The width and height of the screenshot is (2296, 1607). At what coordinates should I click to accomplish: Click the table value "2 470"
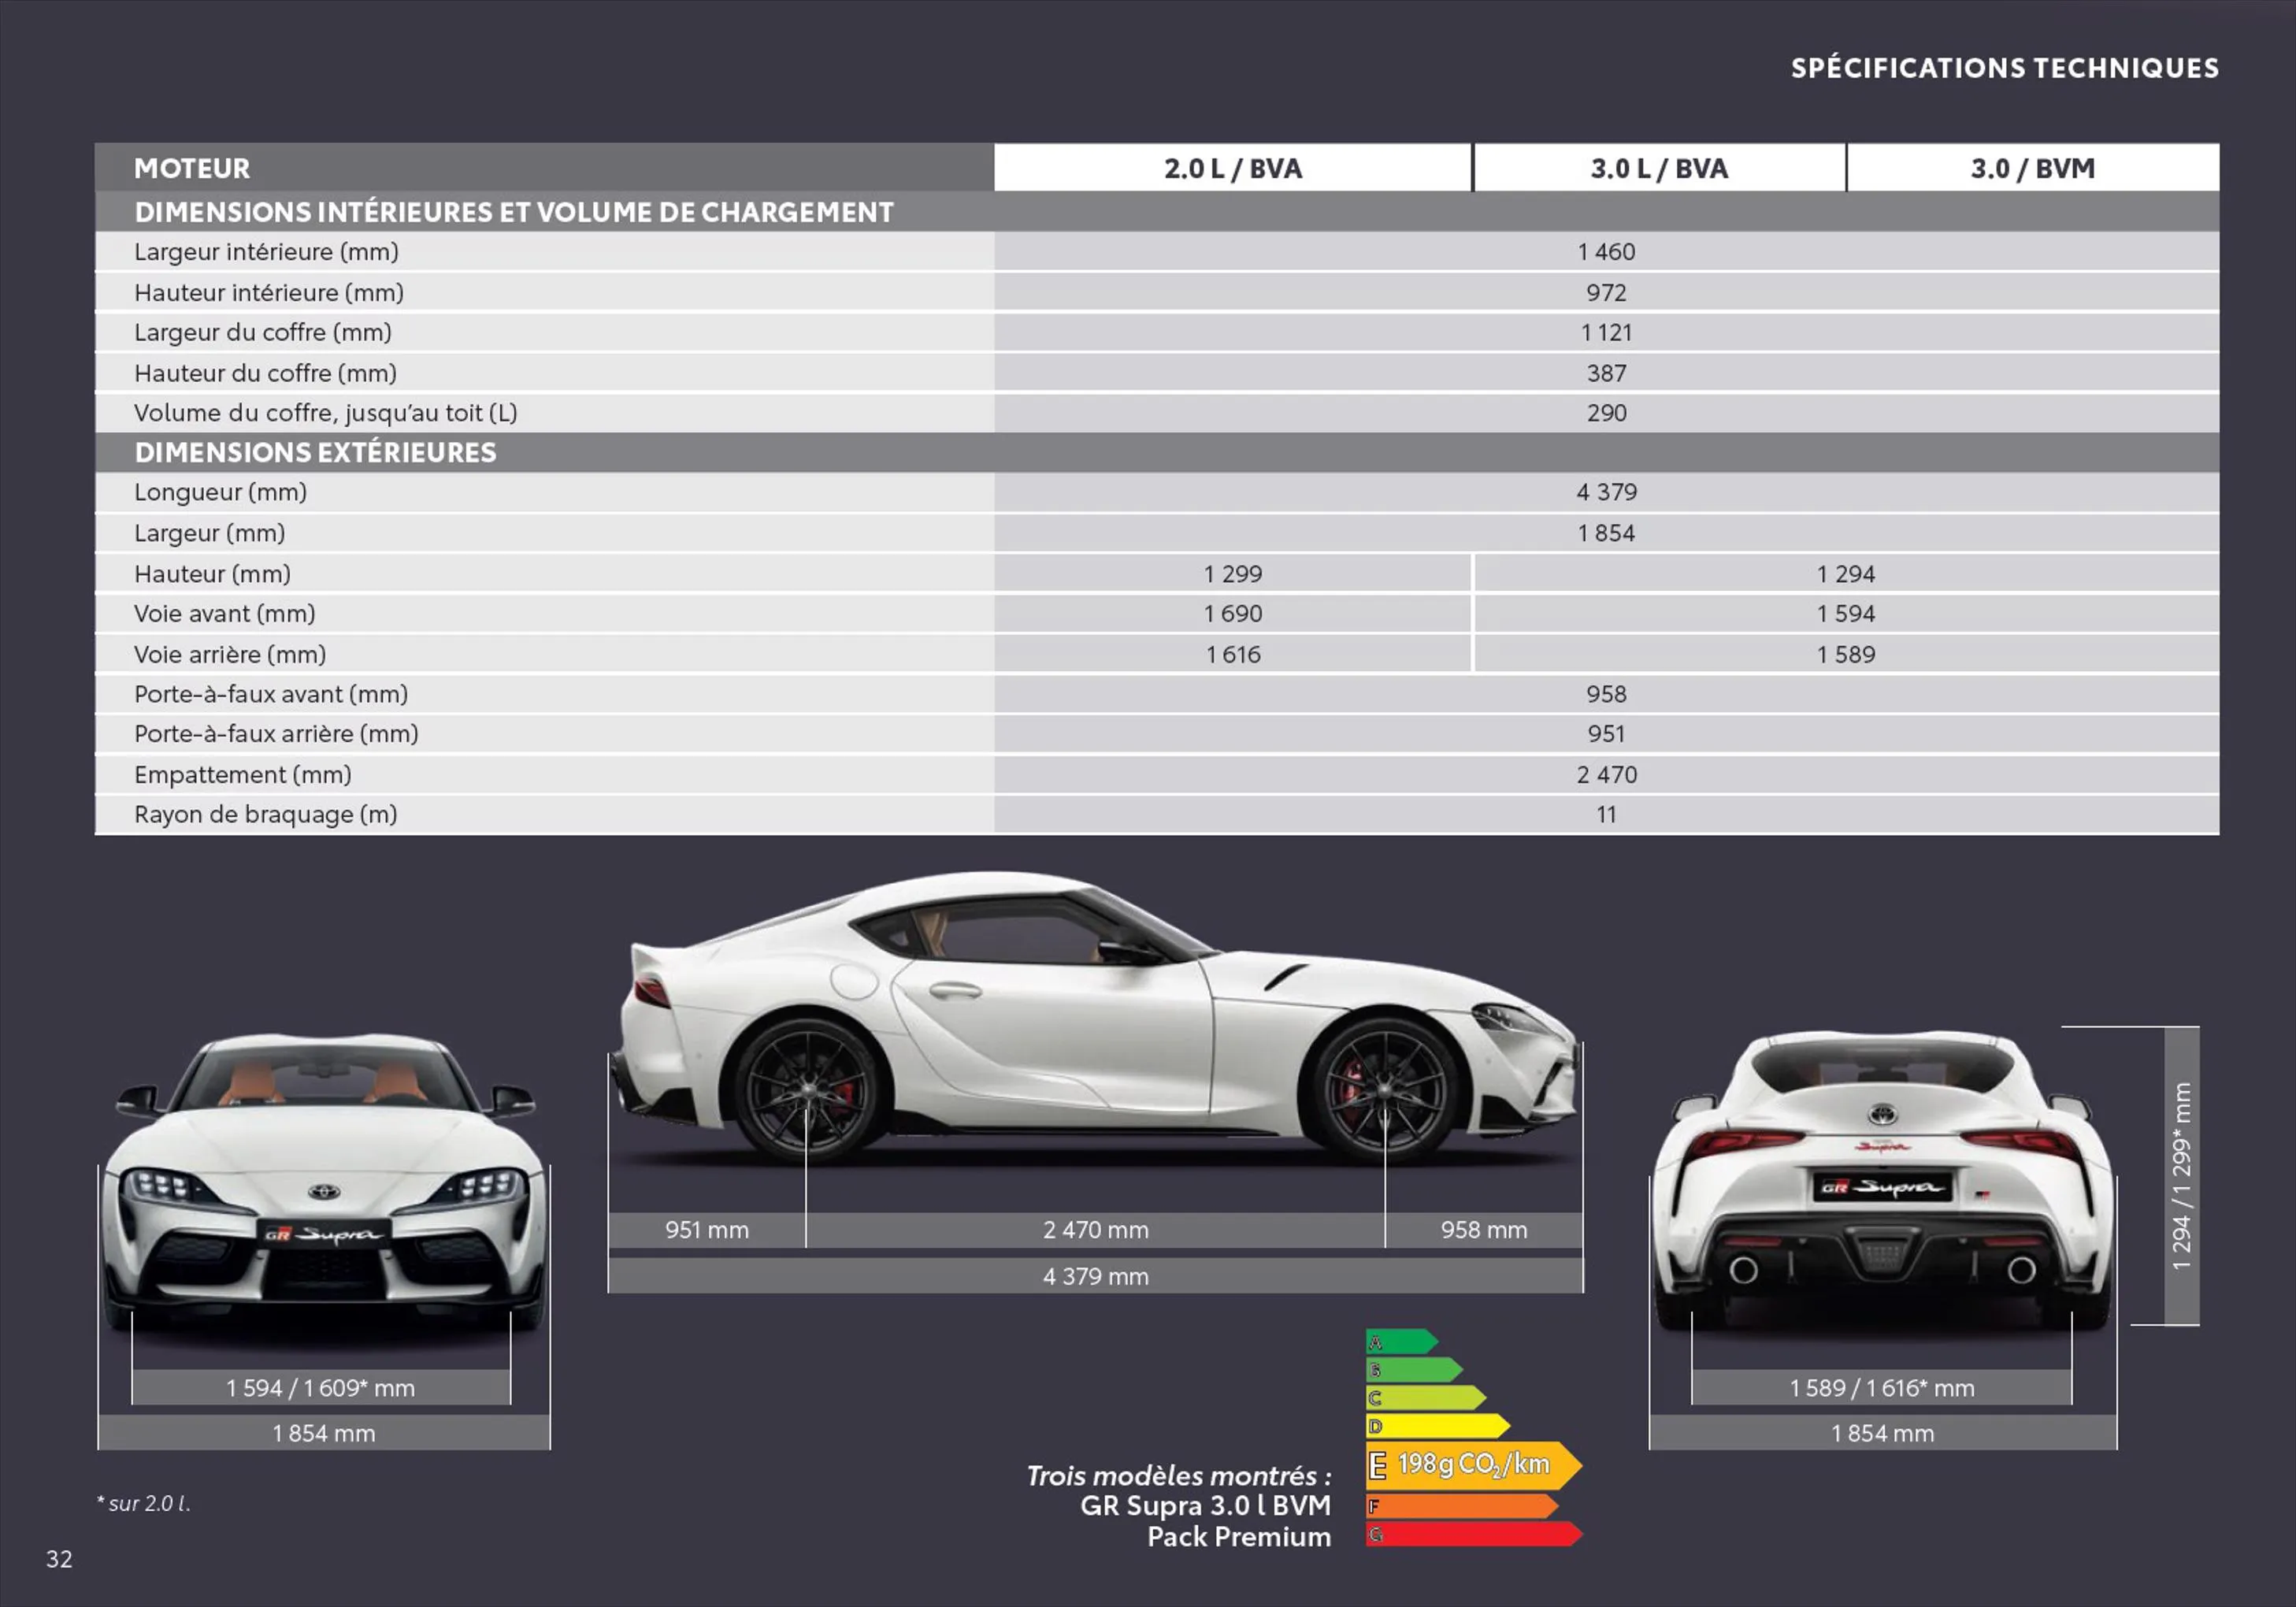1606,774
